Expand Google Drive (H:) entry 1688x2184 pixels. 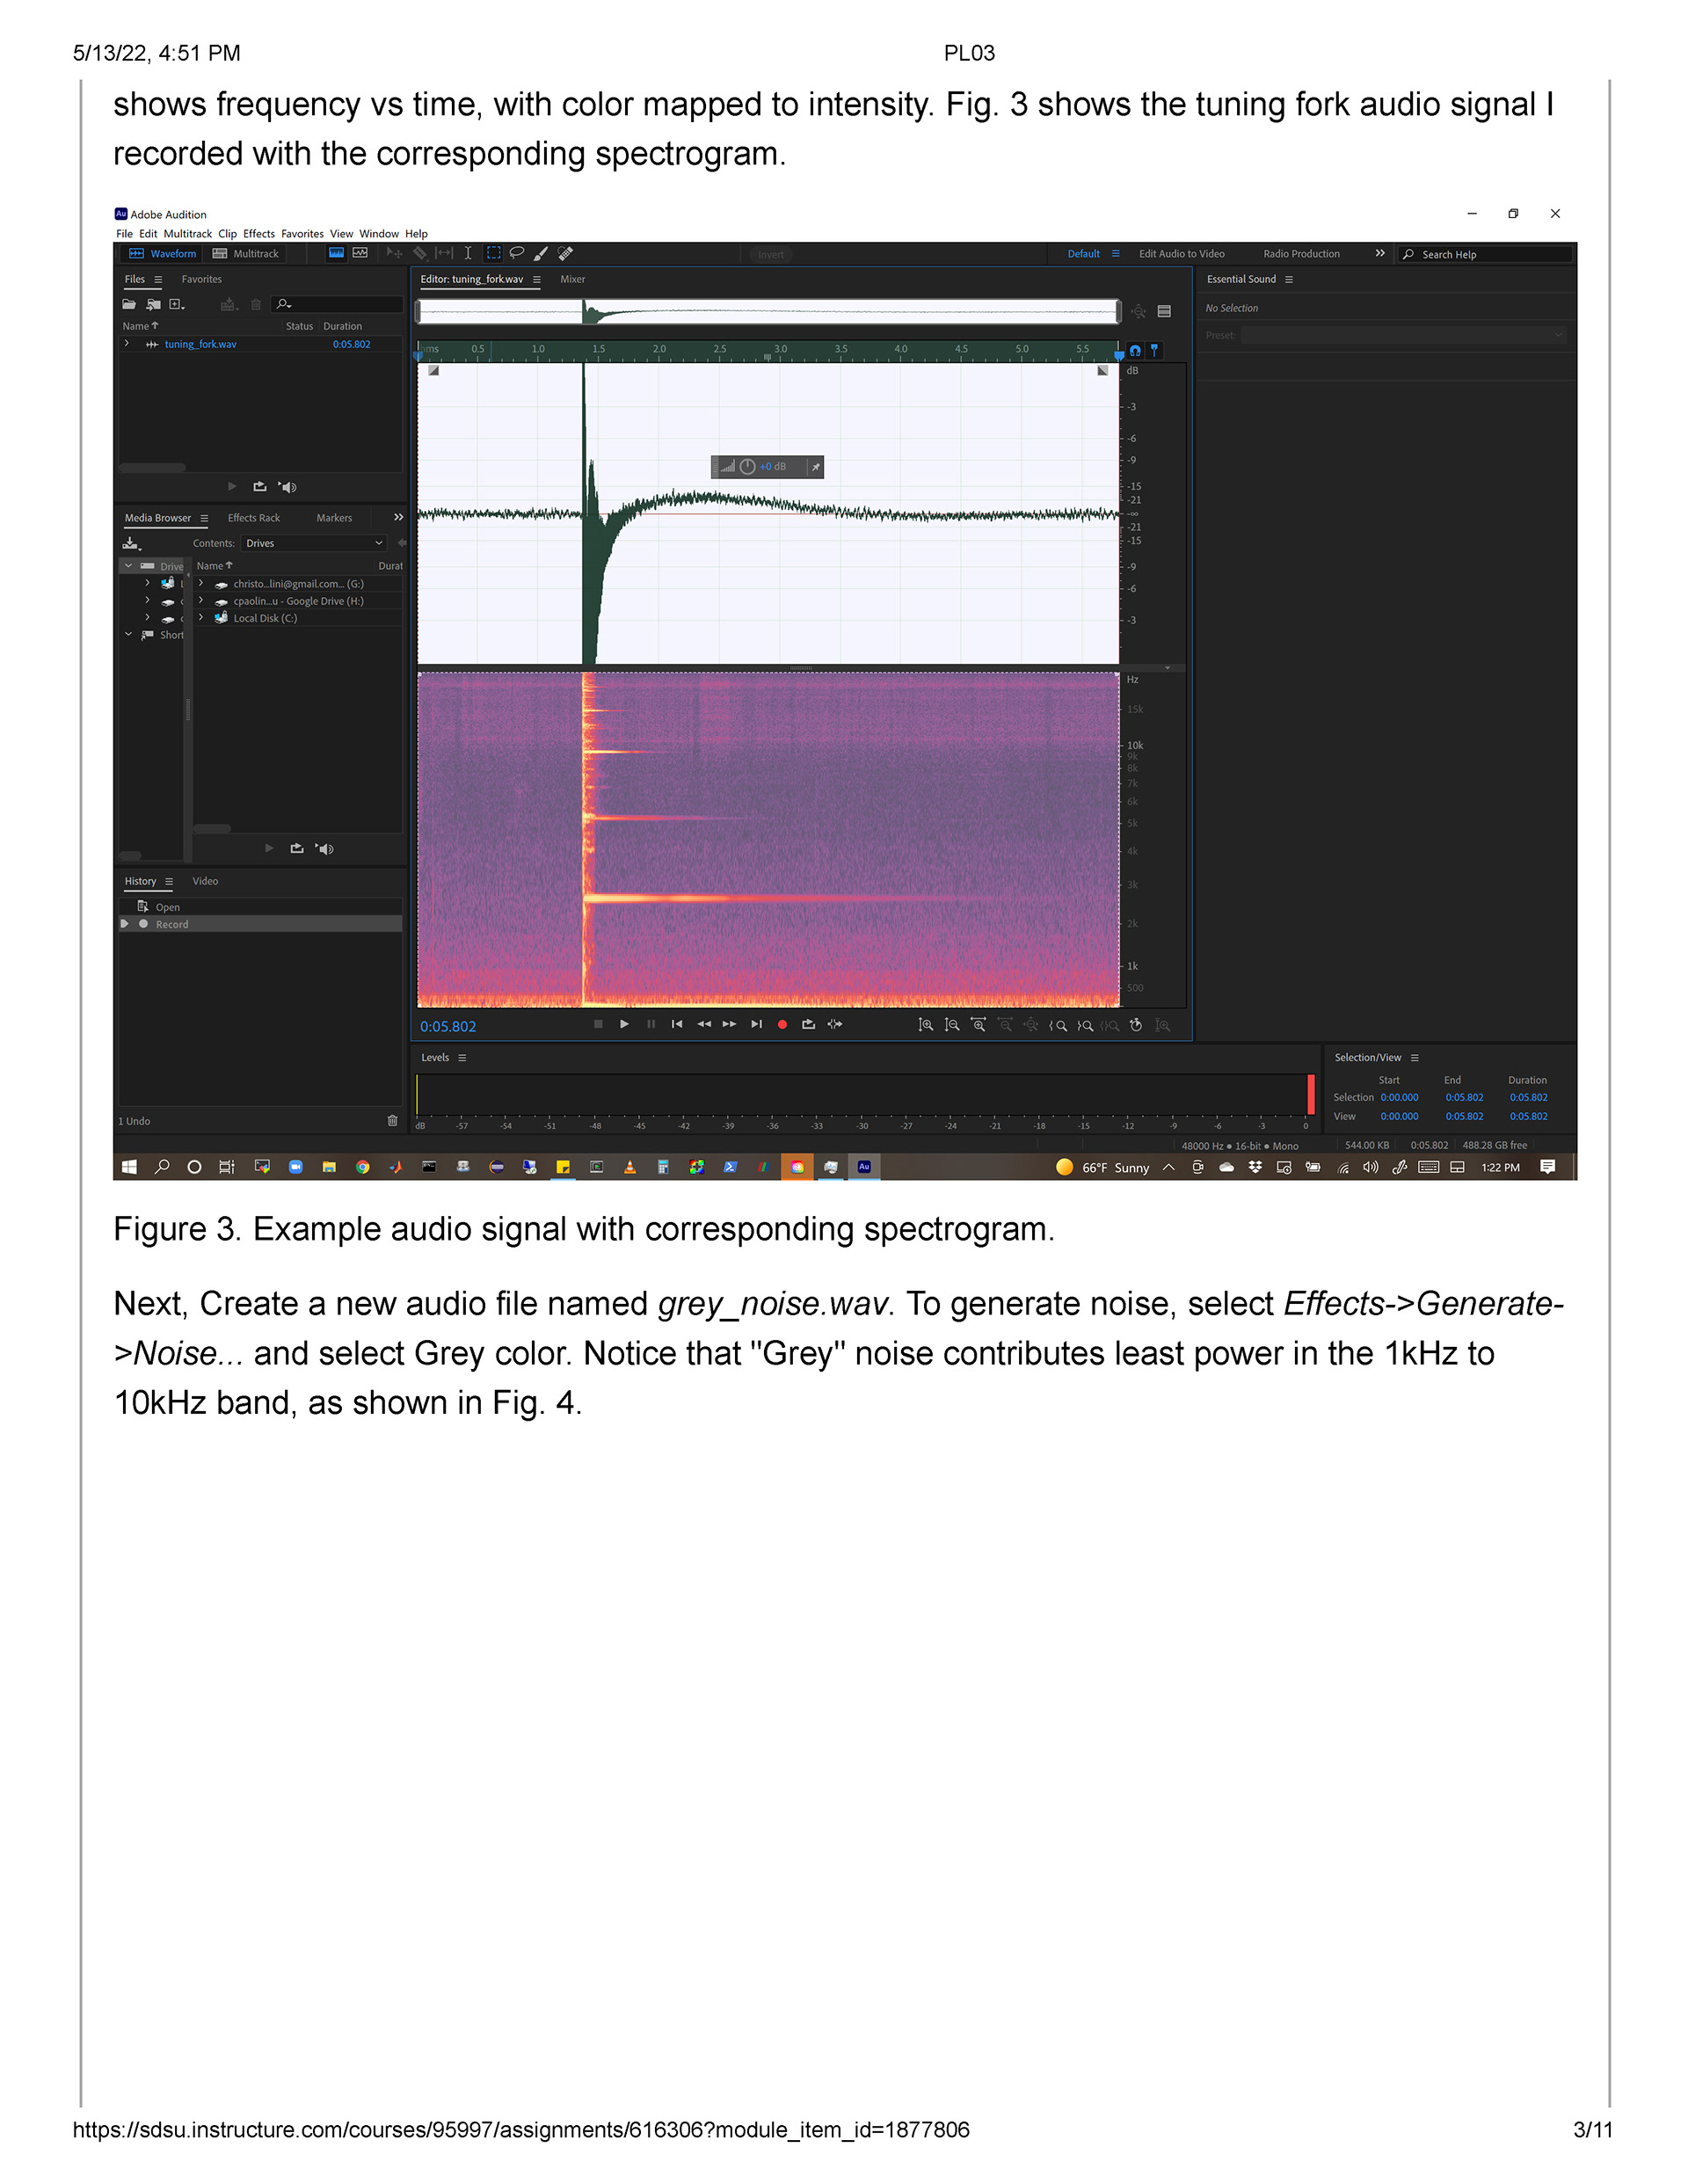201,601
